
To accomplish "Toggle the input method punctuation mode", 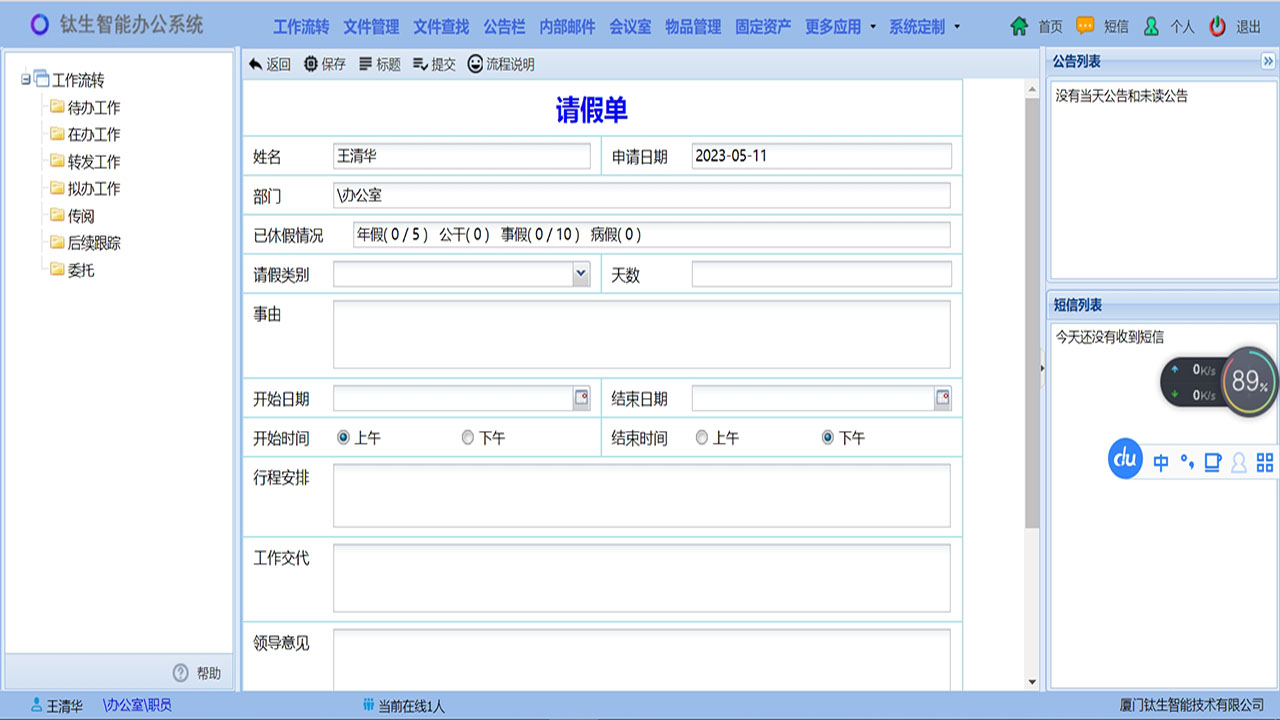I will tap(1187, 462).
